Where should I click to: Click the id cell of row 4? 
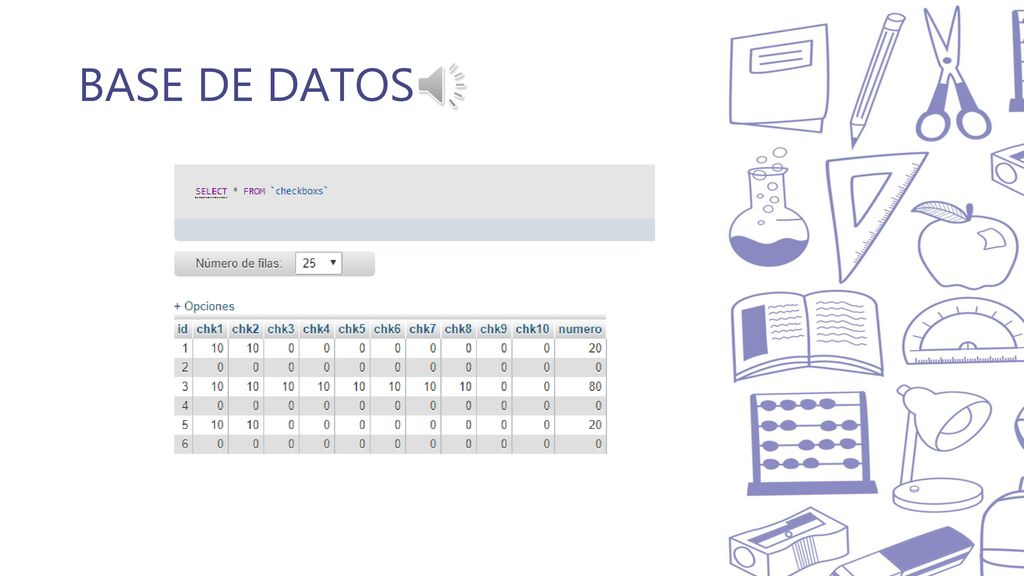(185, 406)
